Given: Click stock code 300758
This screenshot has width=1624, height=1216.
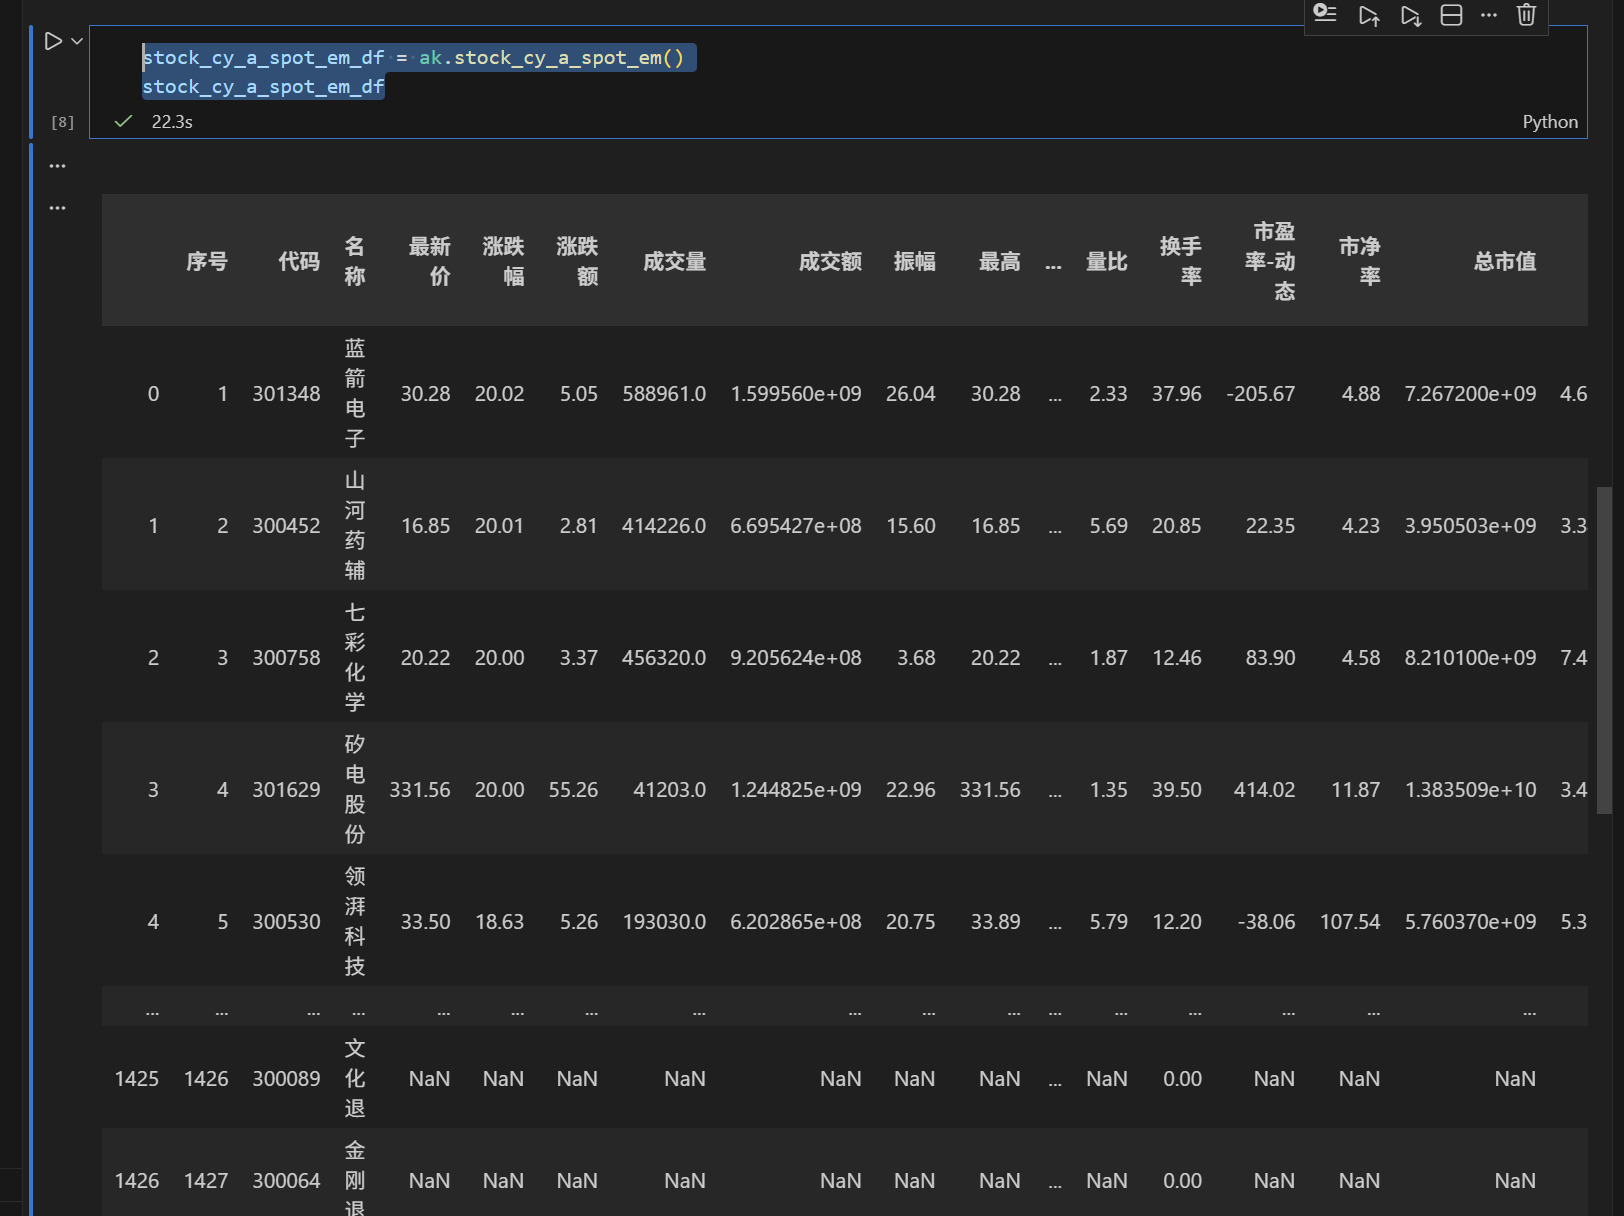Looking at the screenshot, I should pos(286,658).
